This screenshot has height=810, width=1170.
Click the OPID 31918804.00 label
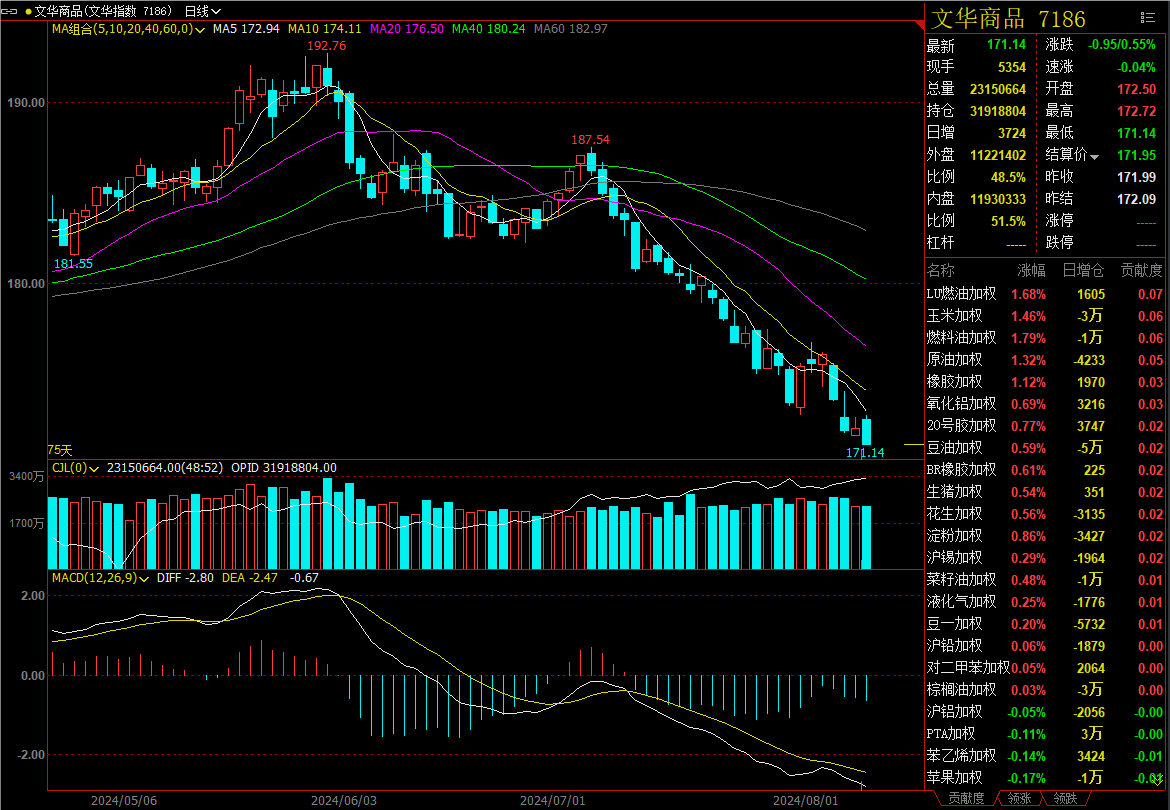pos(284,468)
